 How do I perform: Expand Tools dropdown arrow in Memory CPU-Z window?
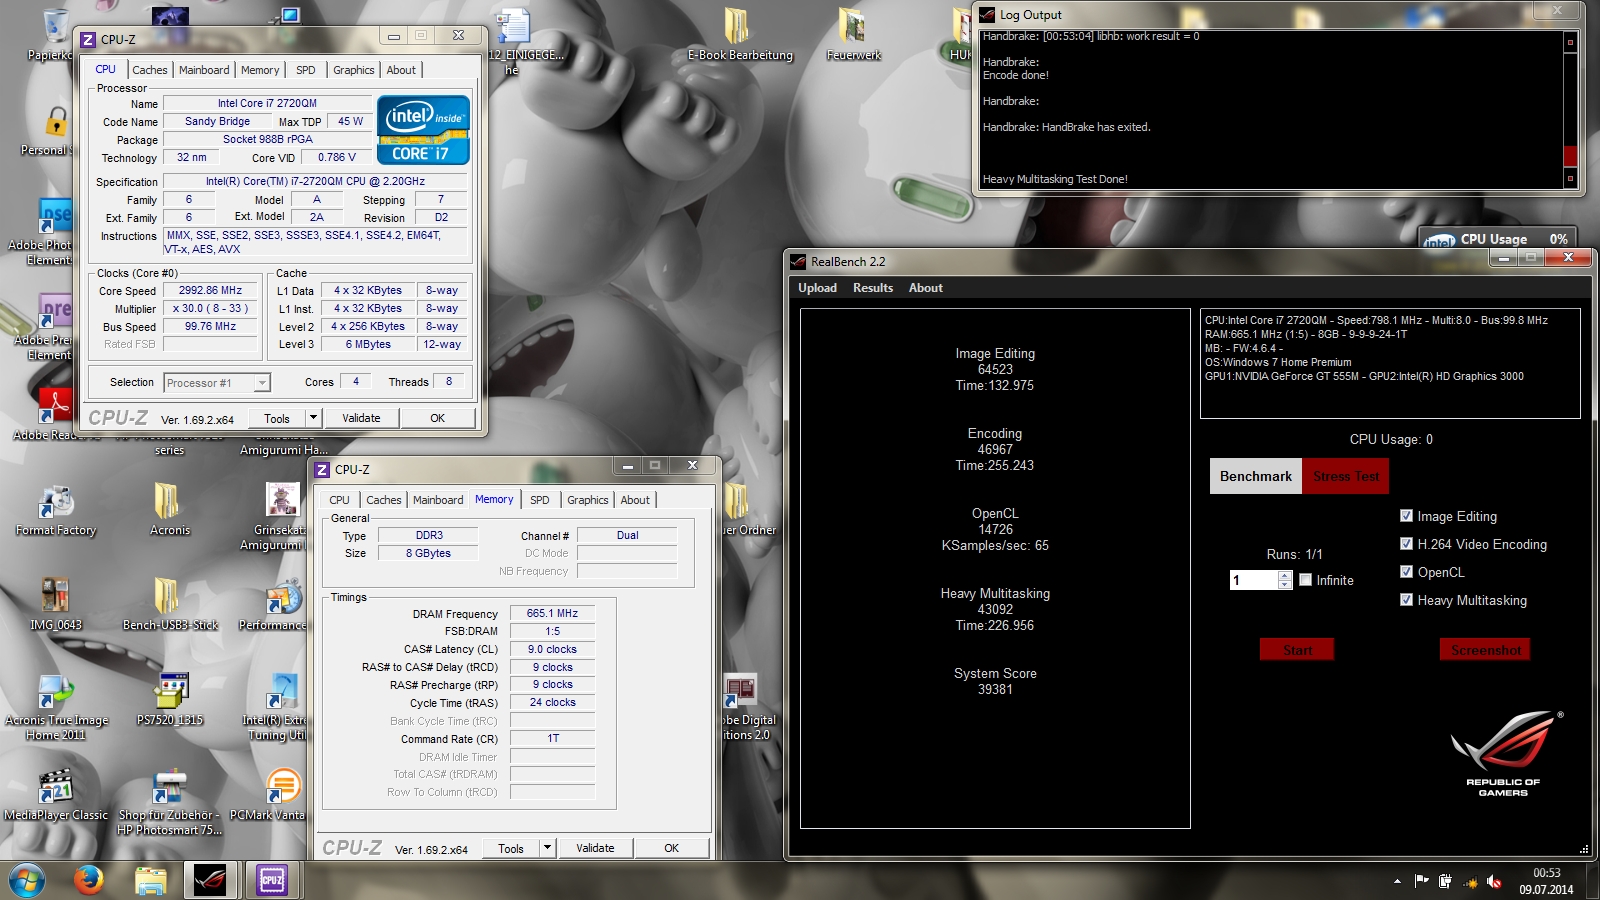(547, 848)
